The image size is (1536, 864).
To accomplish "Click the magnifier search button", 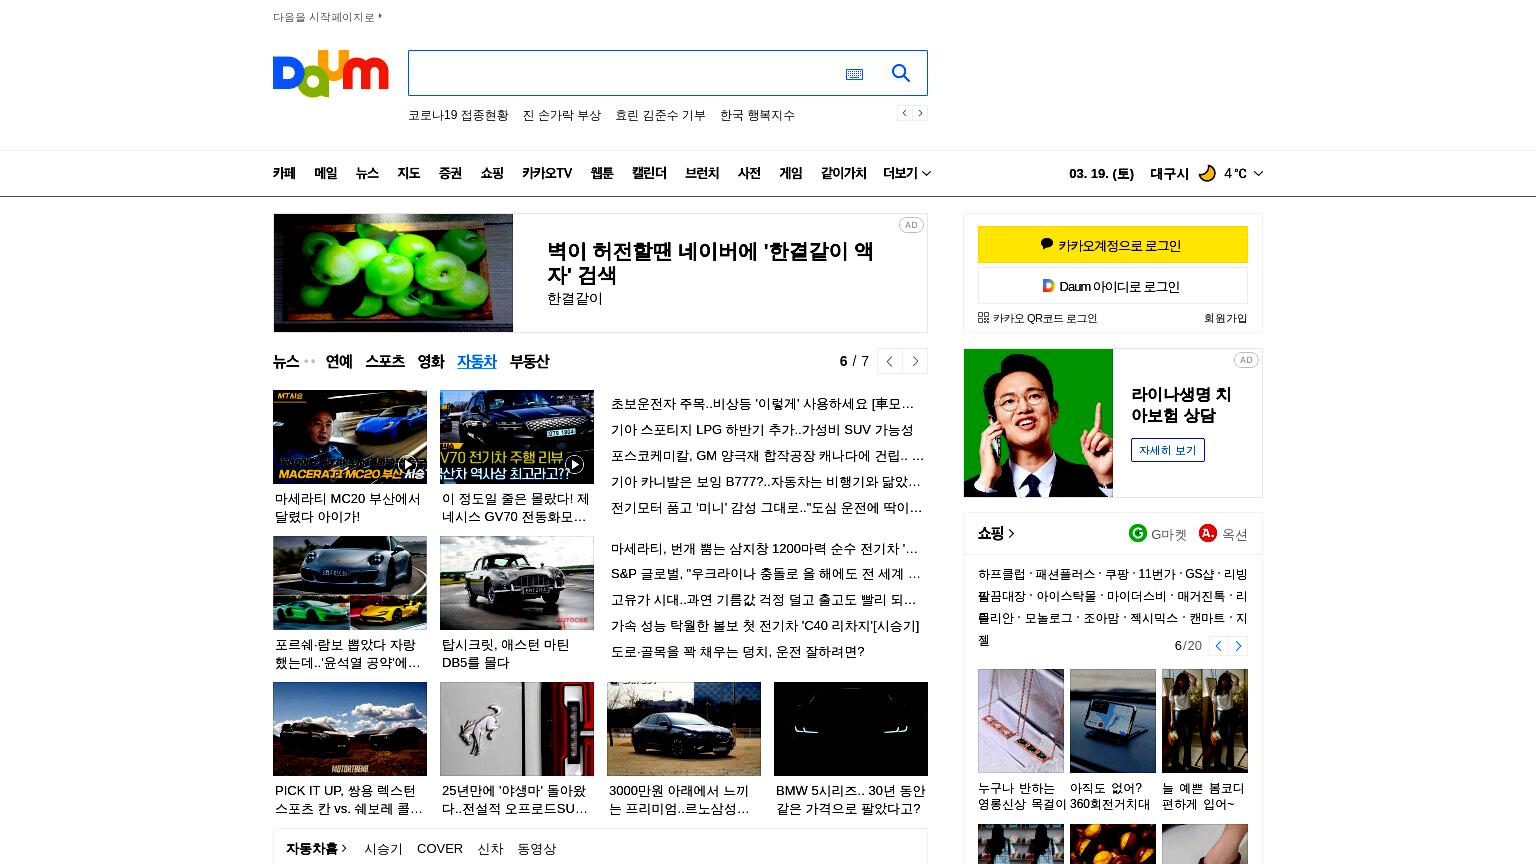I will [x=901, y=73].
